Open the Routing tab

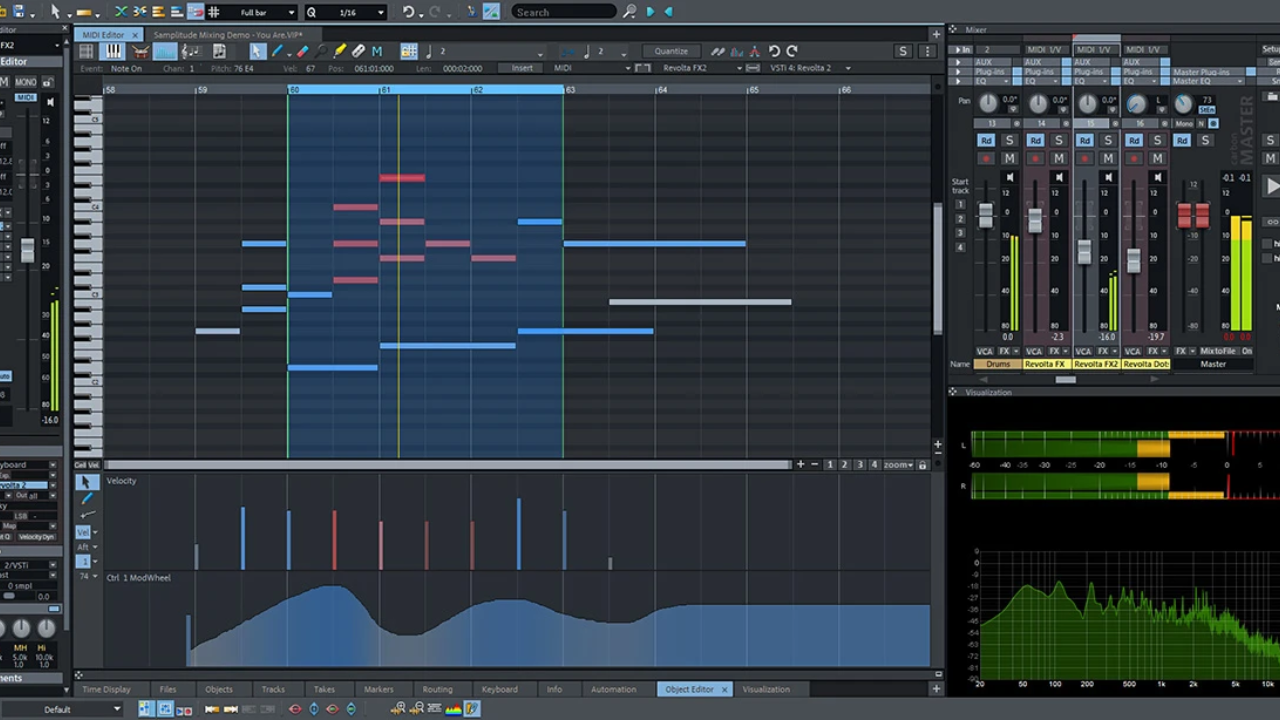(437, 689)
